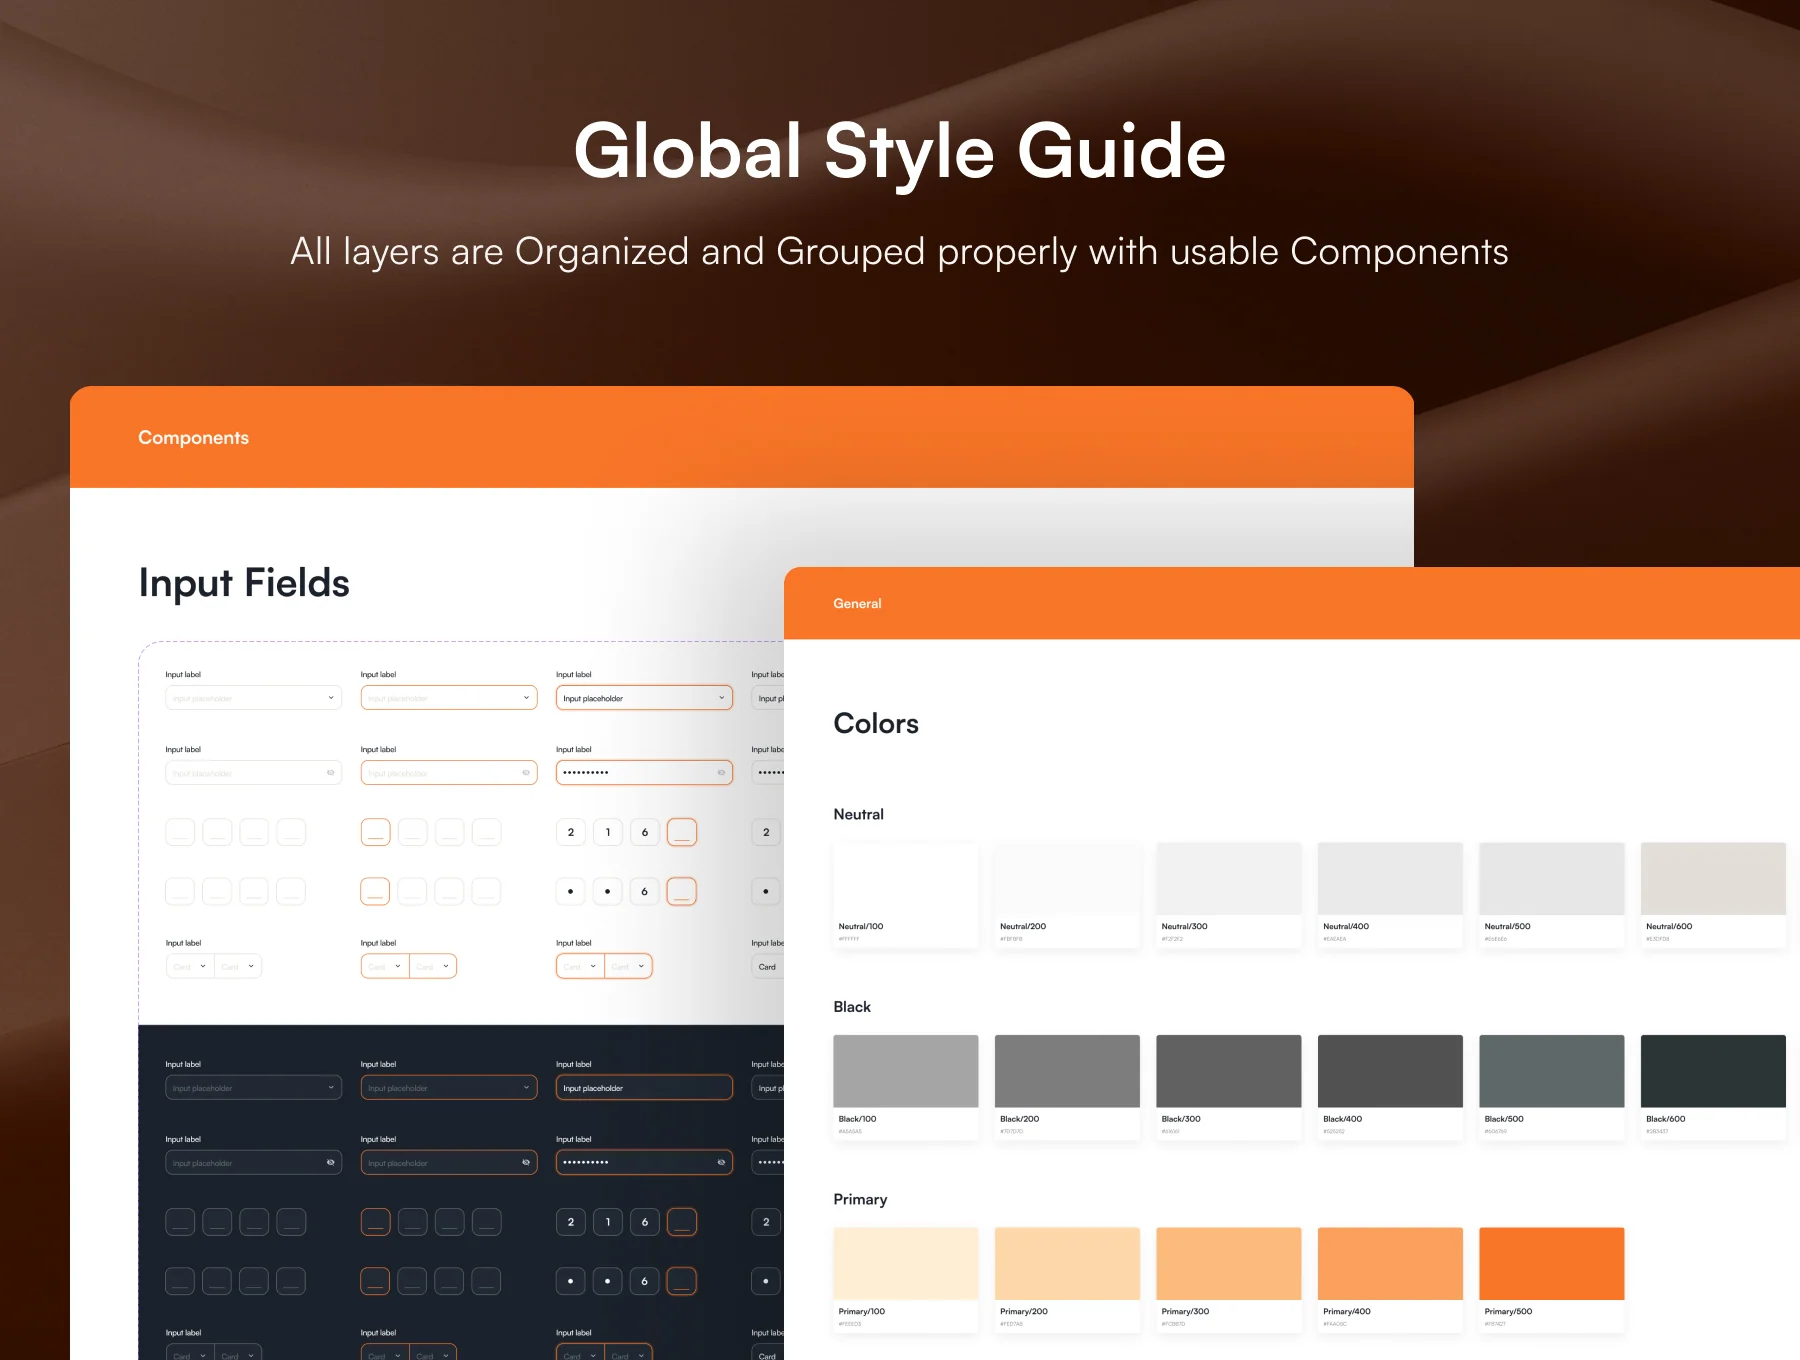Open light-theme orange-glow 'Input placeholder' dropdown chevron
The image size is (1800, 1360).
click(x=721, y=698)
